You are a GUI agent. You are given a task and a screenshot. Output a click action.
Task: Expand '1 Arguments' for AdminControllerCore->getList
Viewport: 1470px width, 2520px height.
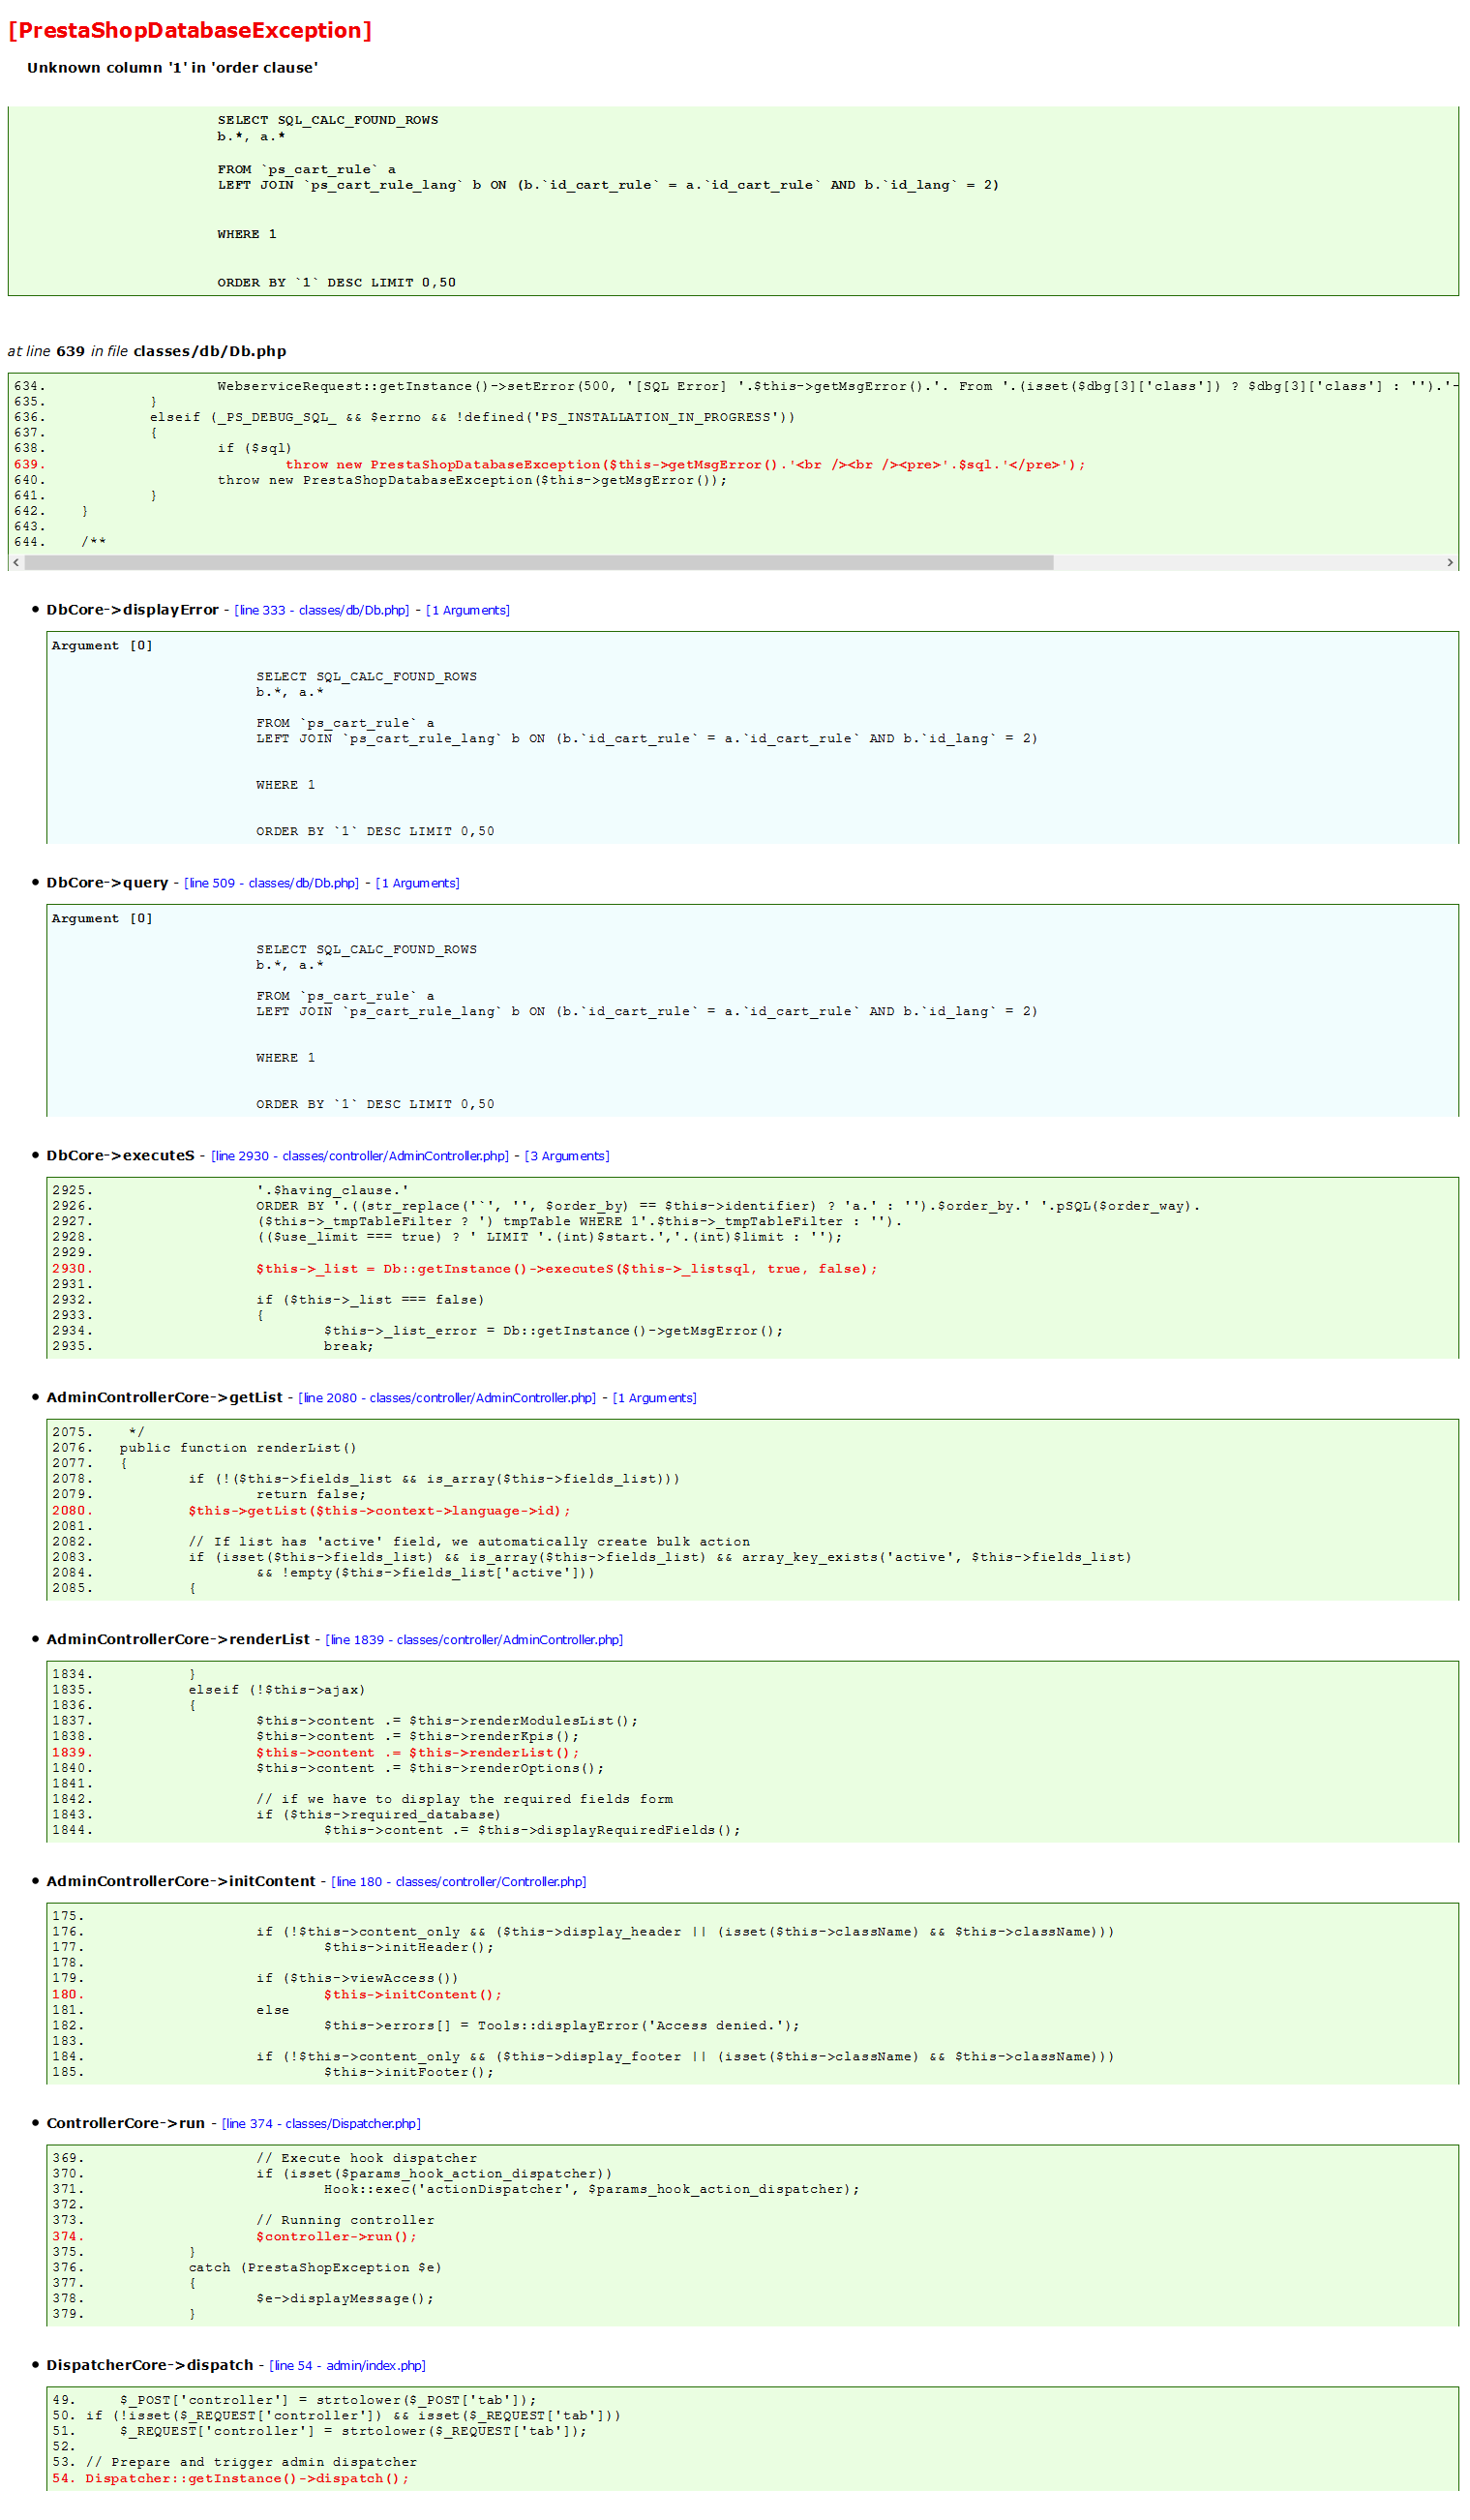pyautogui.click(x=654, y=1398)
